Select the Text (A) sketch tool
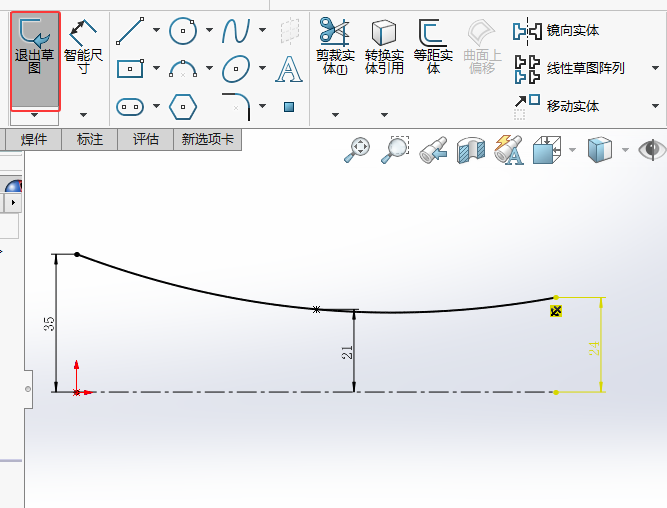Viewport: 667px width, 508px height. [x=289, y=68]
